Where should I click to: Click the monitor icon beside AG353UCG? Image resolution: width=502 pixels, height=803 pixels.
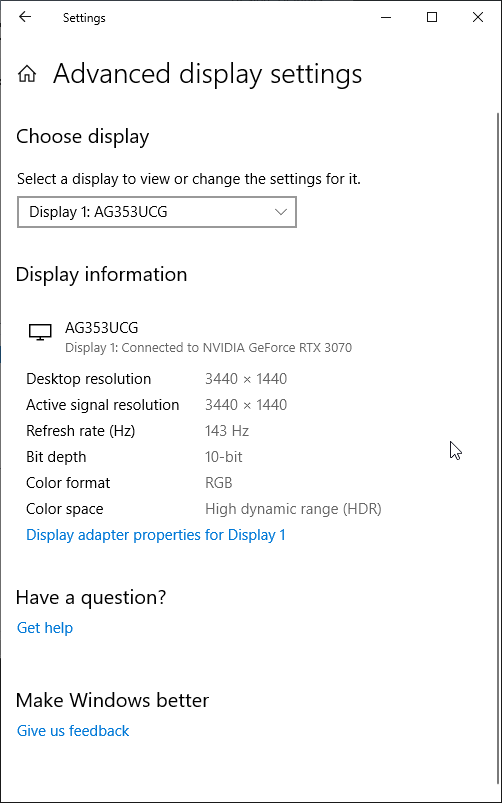(x=40, y=332)
